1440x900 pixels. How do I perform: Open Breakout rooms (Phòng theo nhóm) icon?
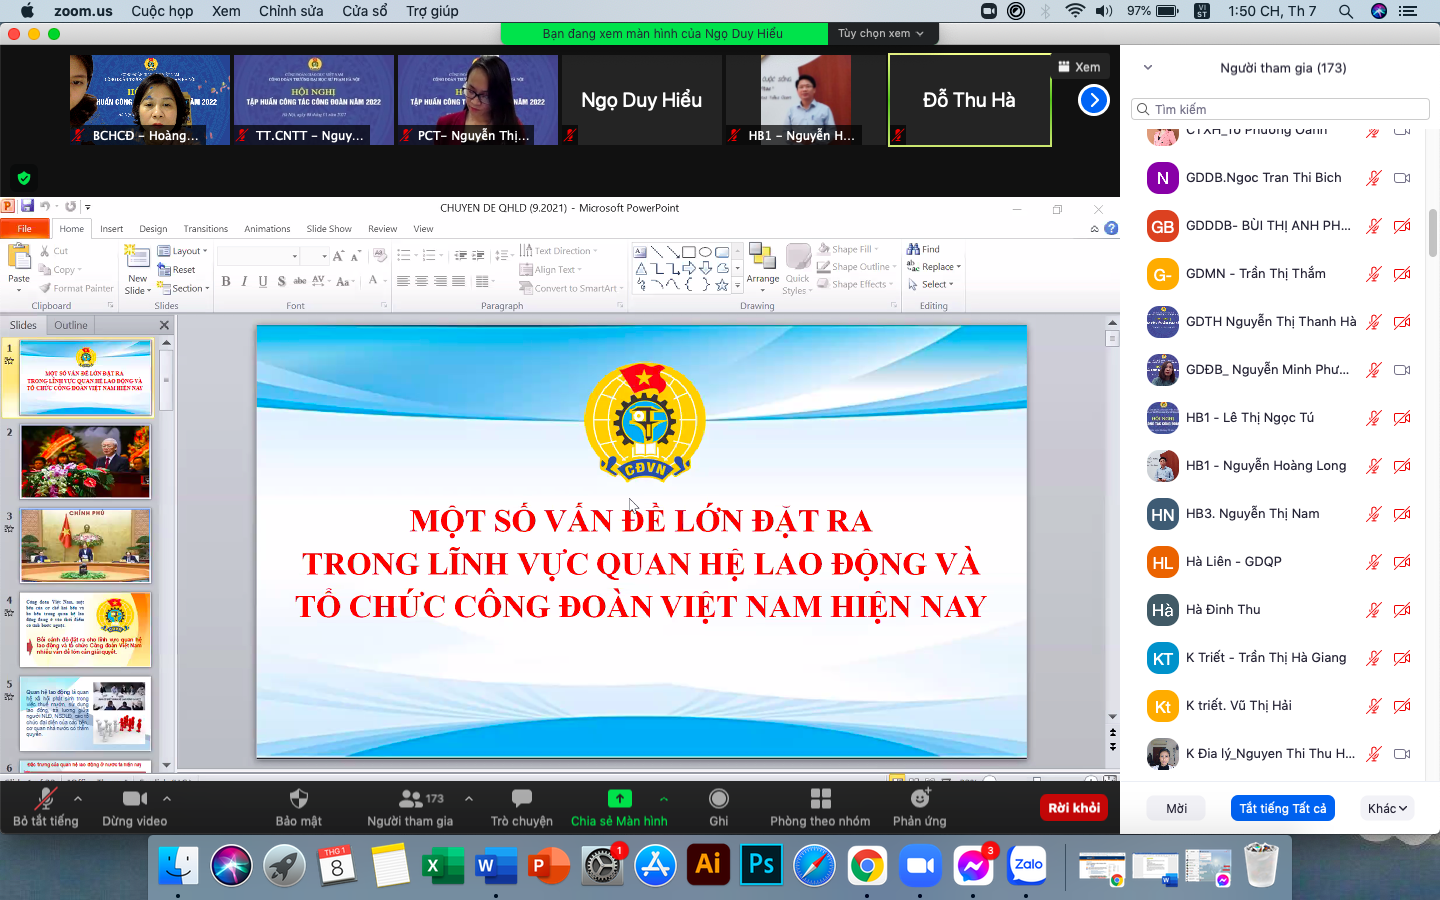click(x=820, y=799)
